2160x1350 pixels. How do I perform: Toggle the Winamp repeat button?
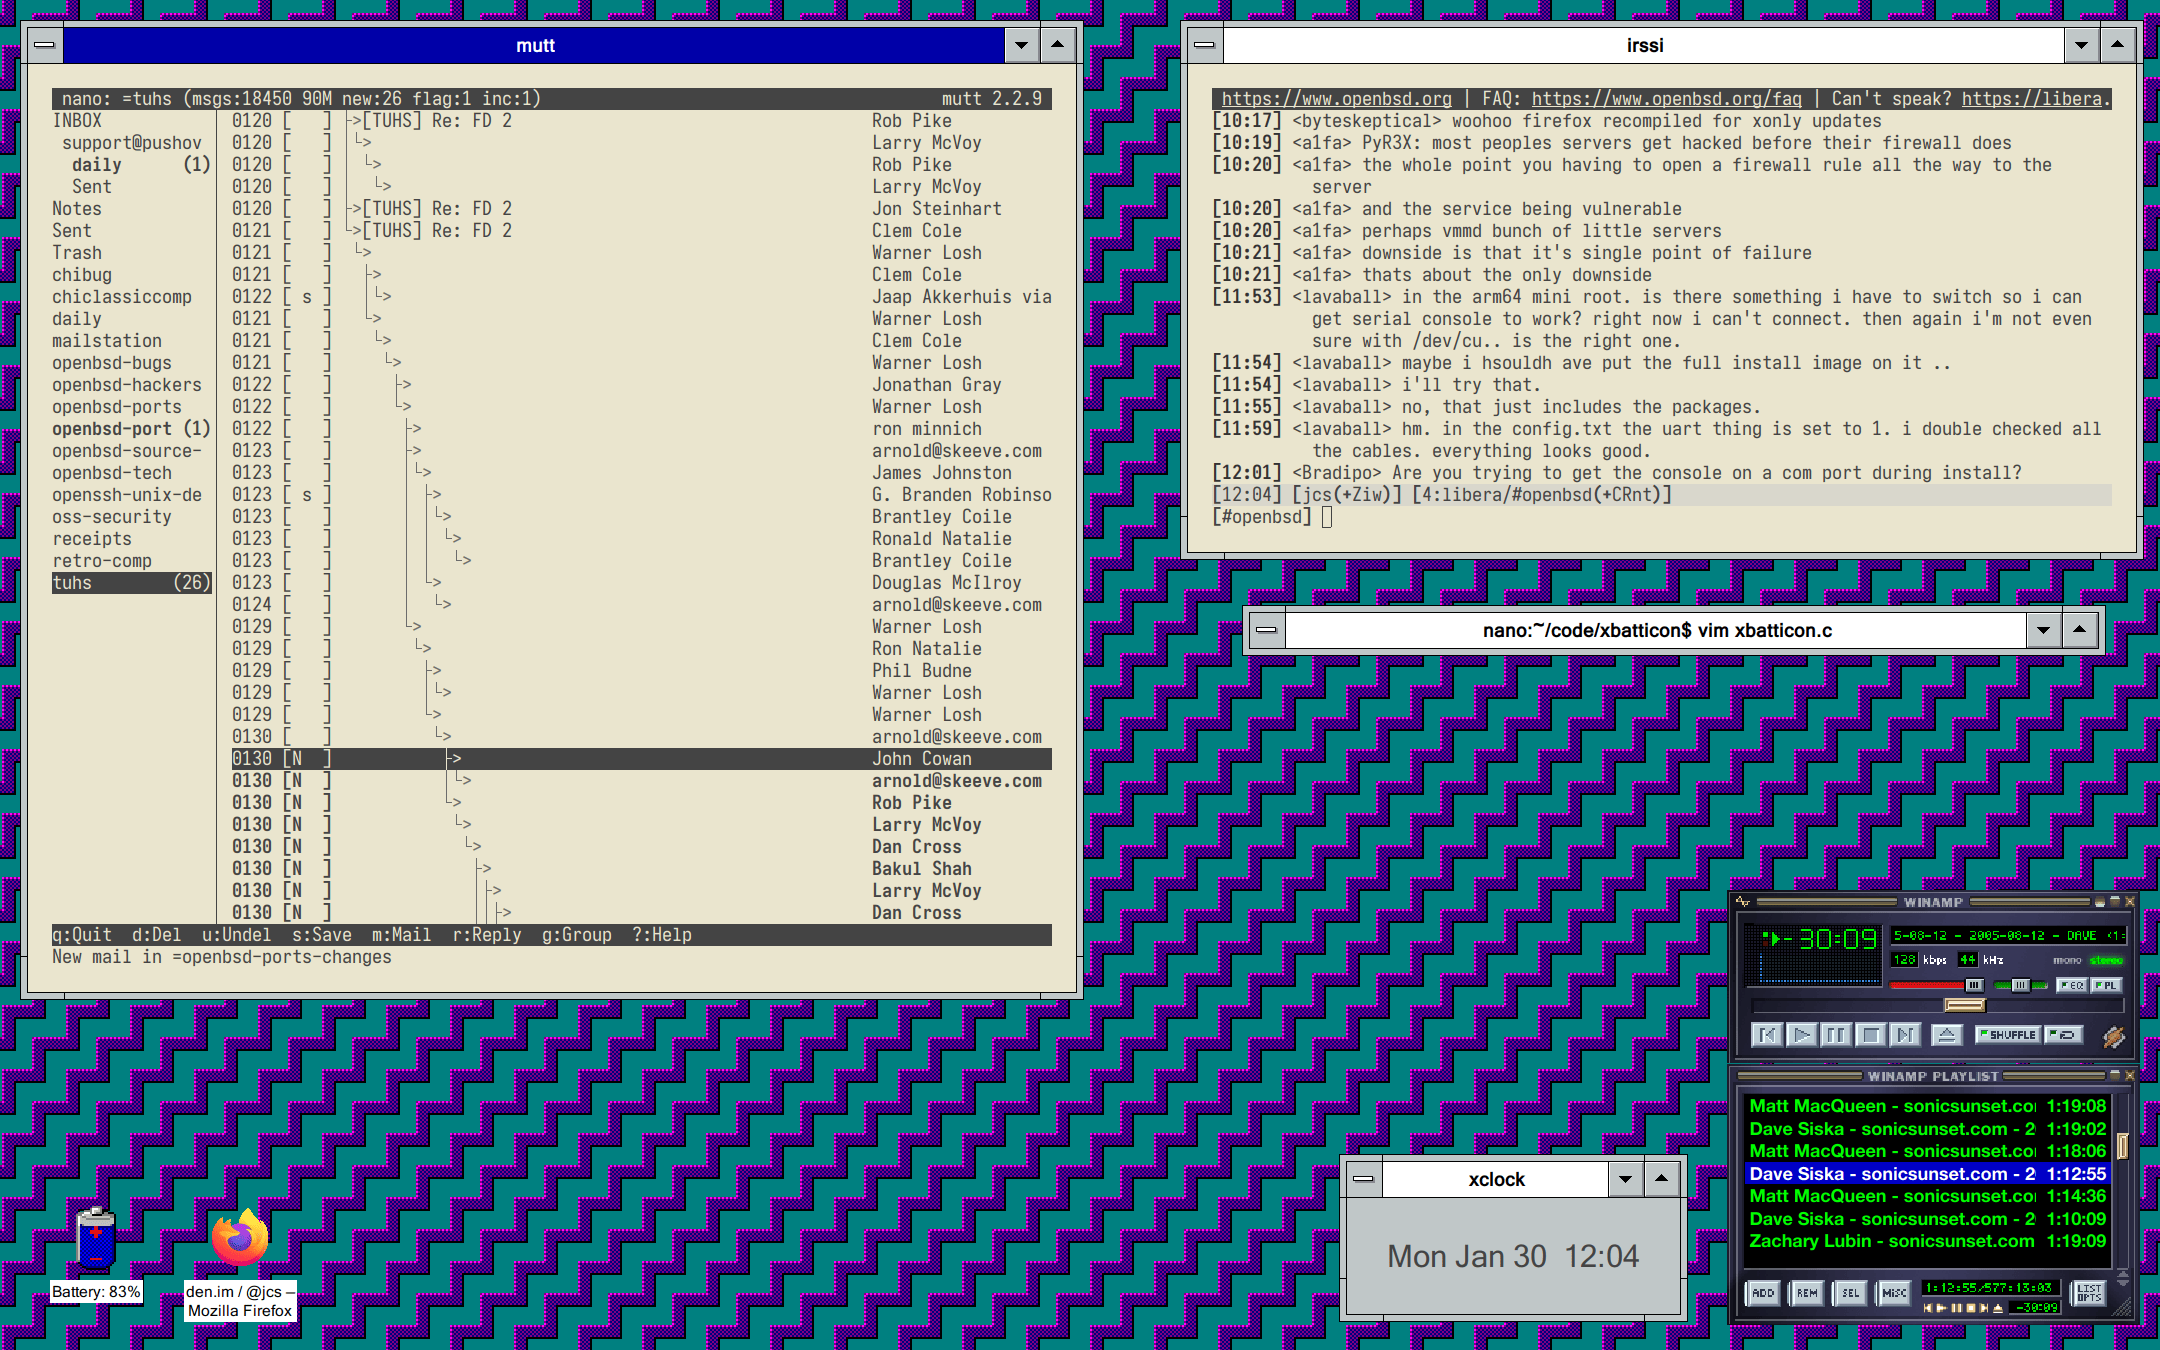click(x=2064, y=1035)
